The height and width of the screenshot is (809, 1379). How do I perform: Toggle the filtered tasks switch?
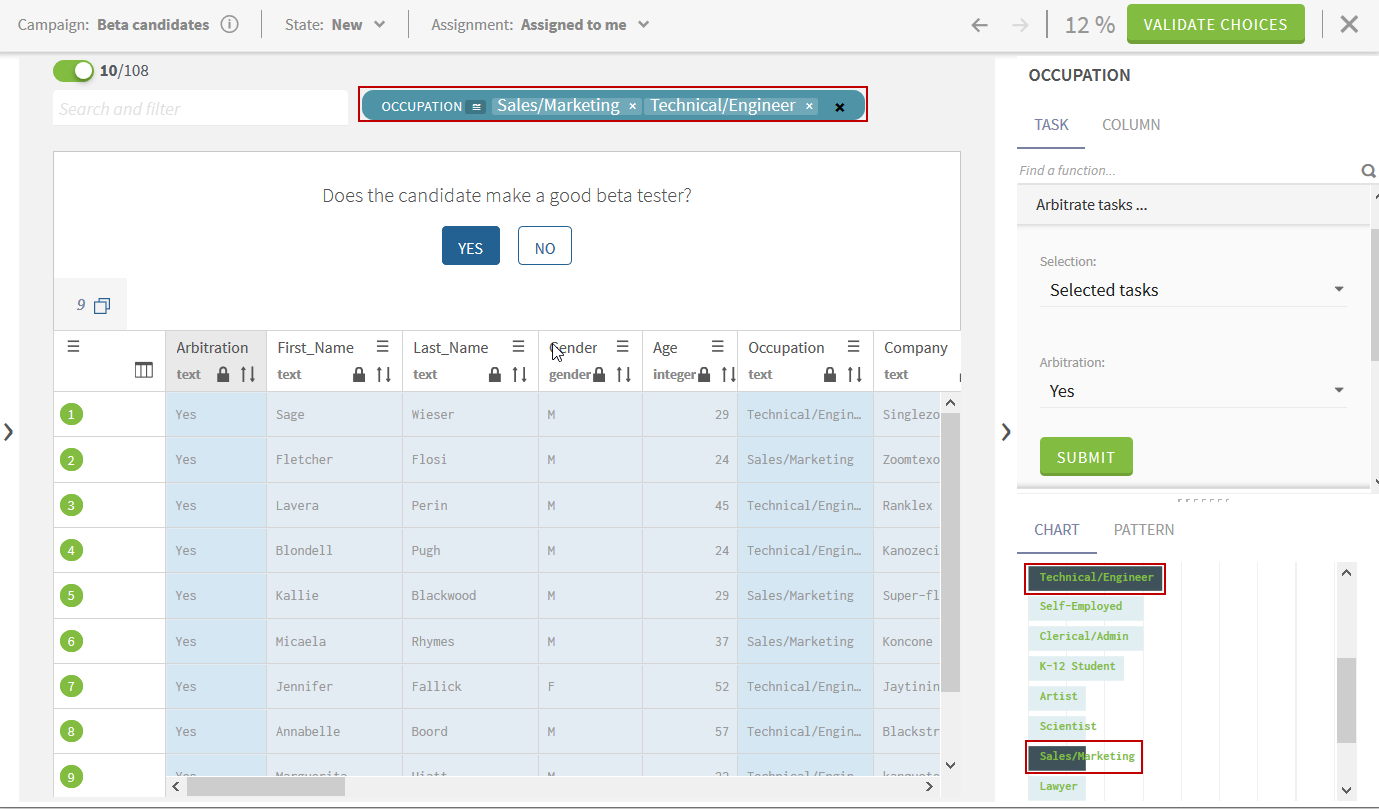tap(73, 71)
